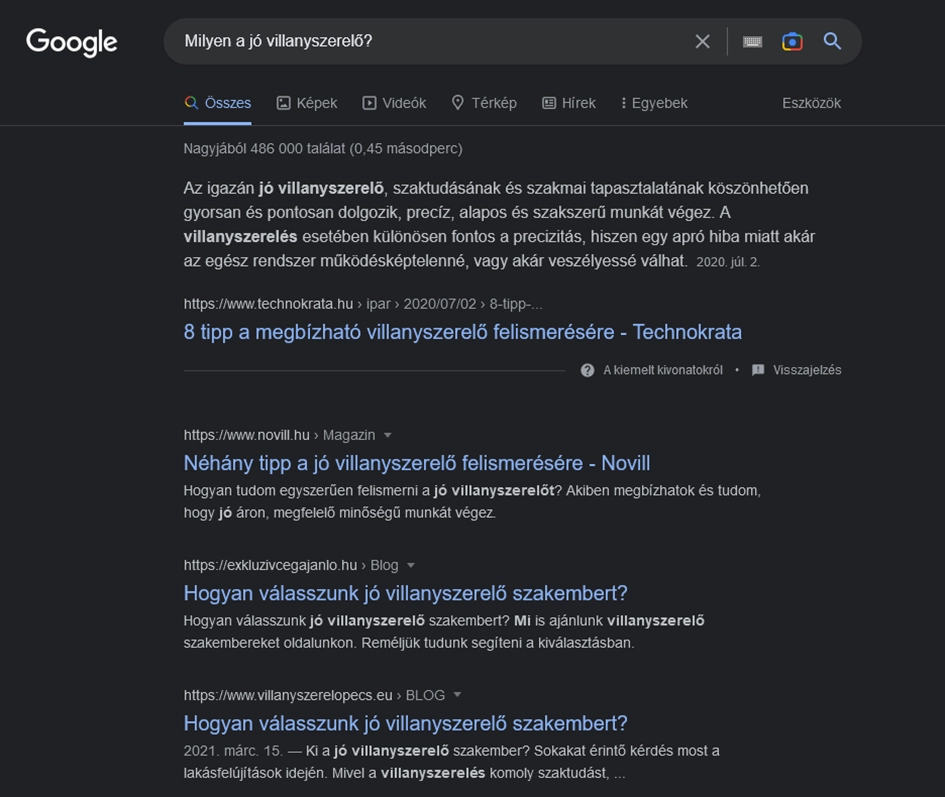The image size is (945, 797).
Task: Start a search by image with camera icon
Action: tap(792, 42)
